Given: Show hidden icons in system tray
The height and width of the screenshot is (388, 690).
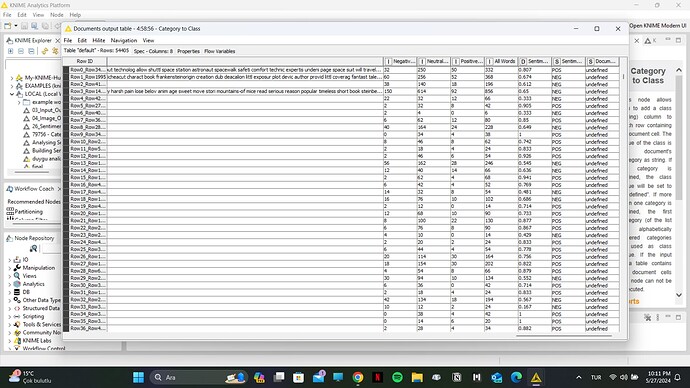Looking at the screenshot, I should [x=579, y=377].
